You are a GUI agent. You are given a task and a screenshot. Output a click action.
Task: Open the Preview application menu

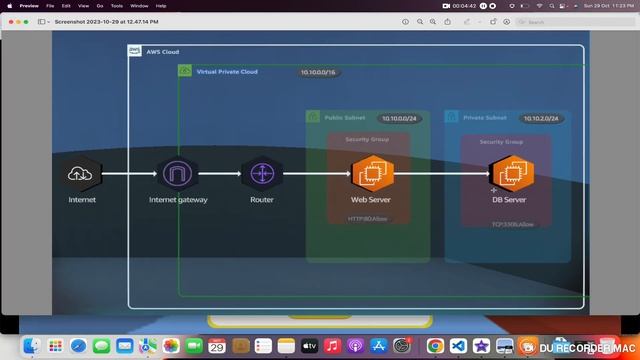pyautogui.click(x=29, y=6)
